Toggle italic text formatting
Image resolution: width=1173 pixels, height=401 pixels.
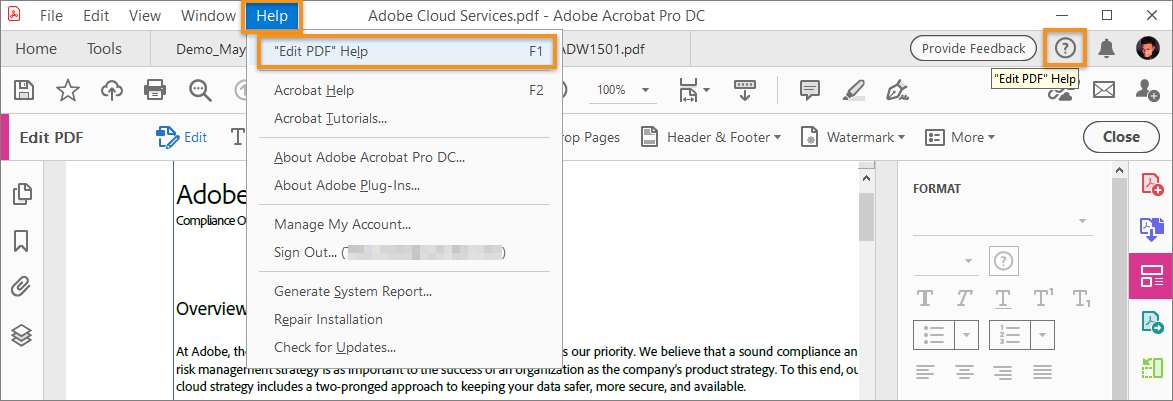click(964, 298)
